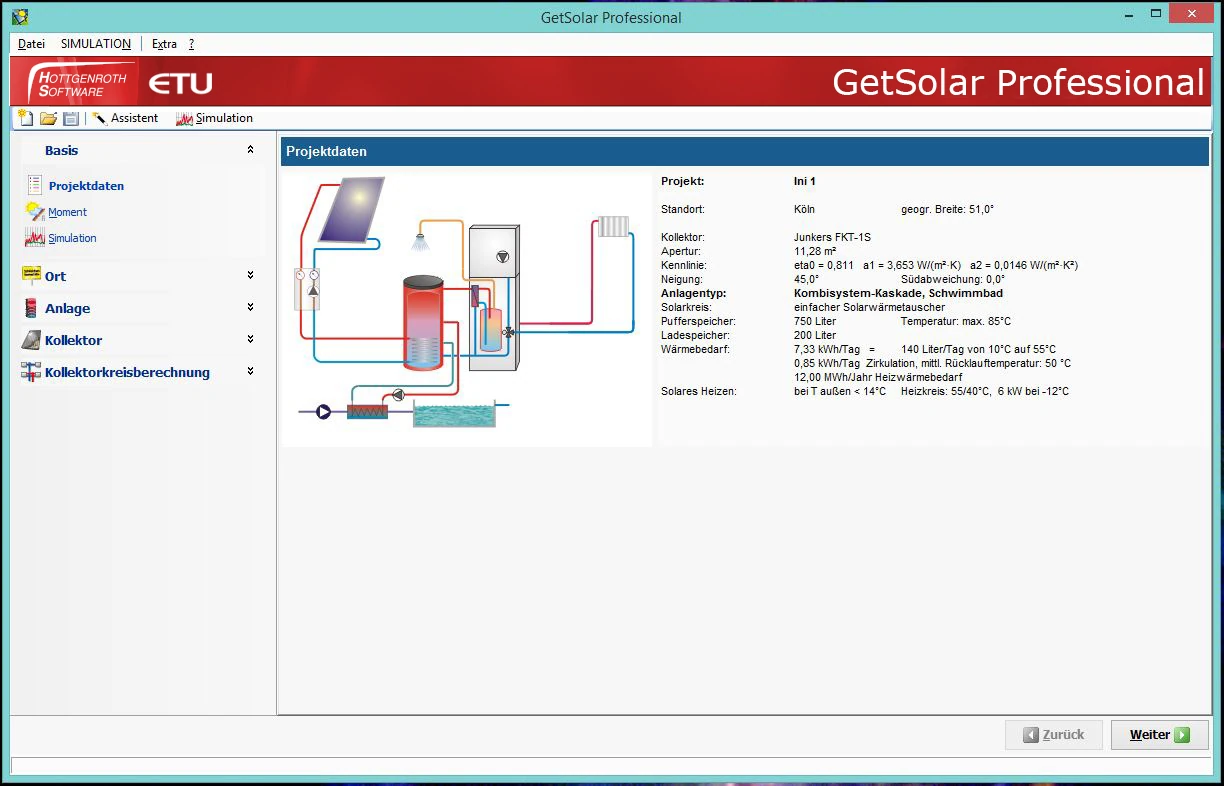
Task: Expand the Ort section
Action: (250, 275)
